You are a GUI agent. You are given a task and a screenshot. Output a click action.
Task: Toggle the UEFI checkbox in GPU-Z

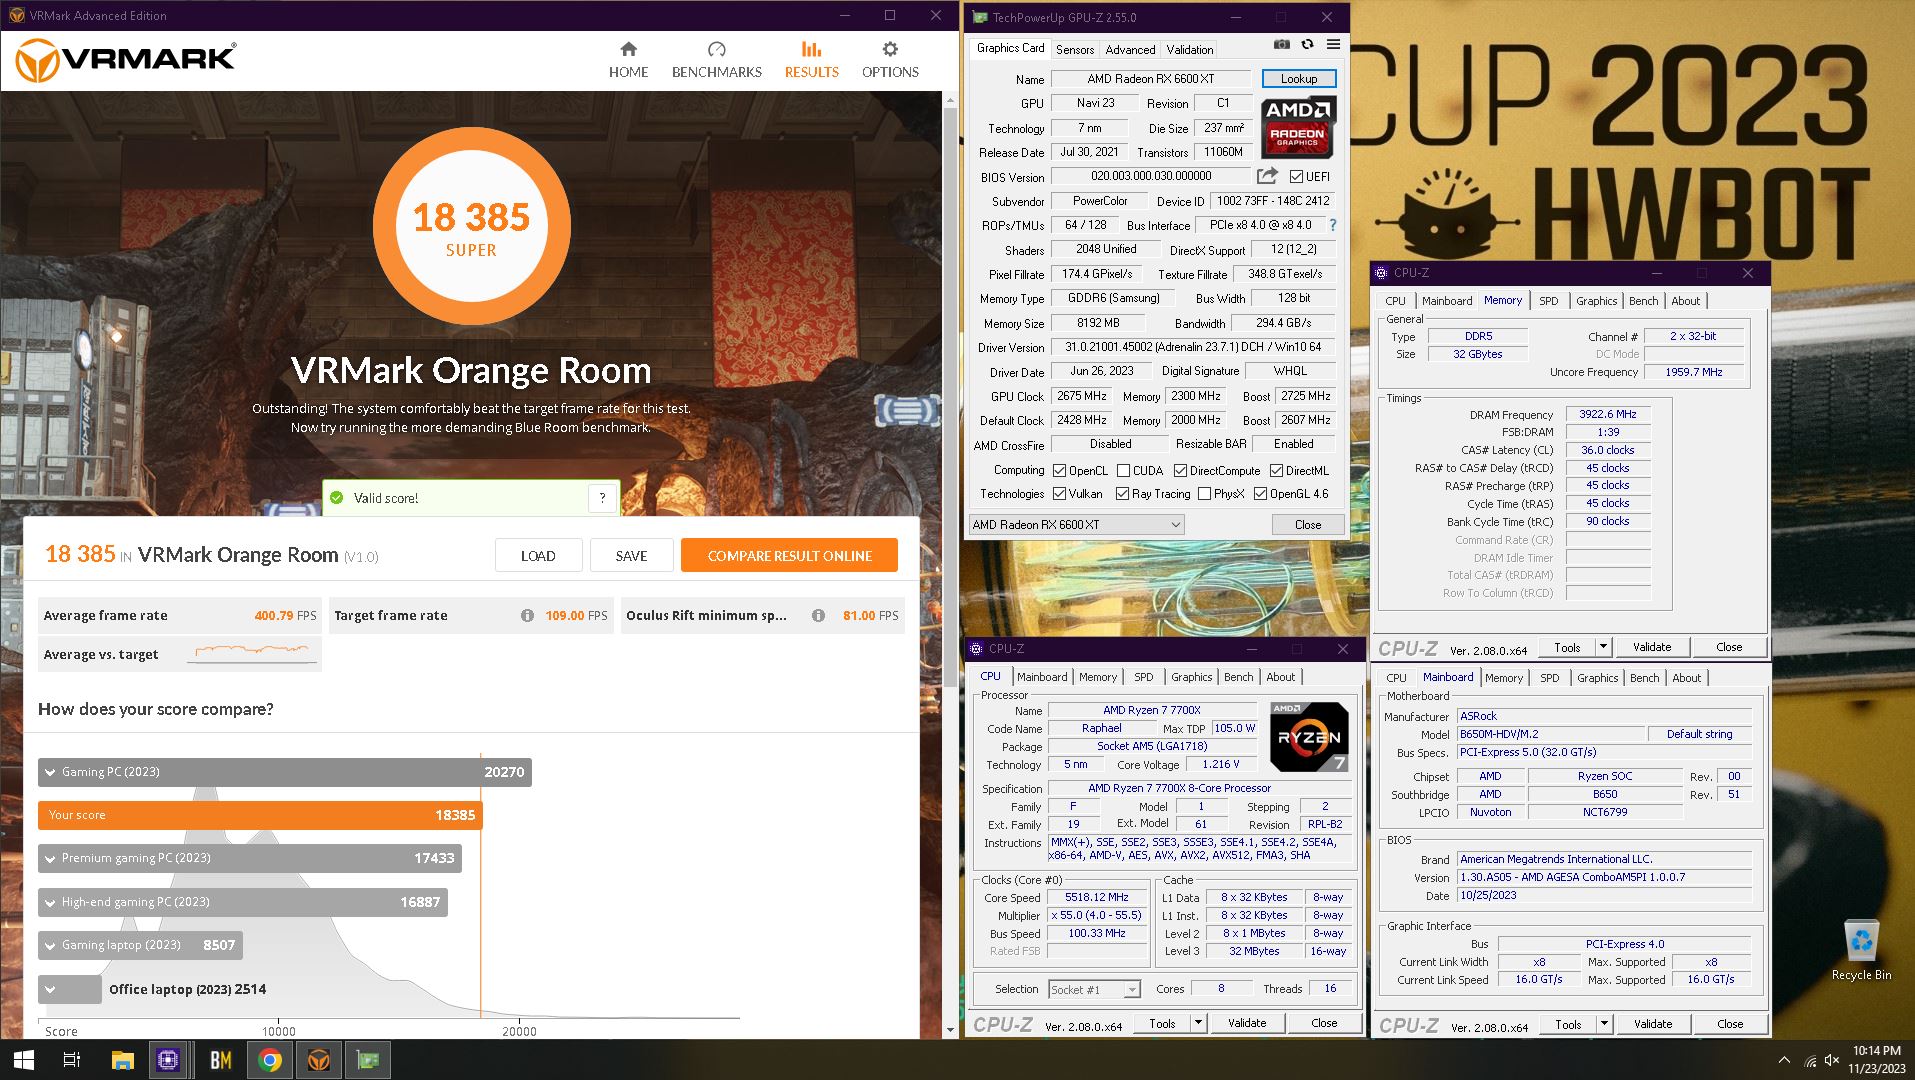pos(1296,177)
